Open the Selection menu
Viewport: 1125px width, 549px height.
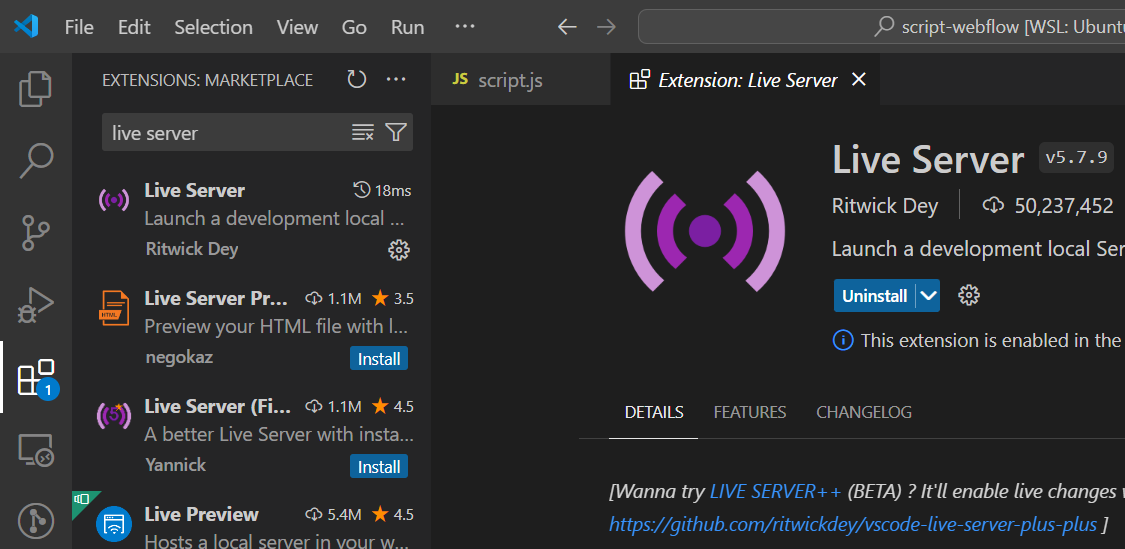[213, 27]
